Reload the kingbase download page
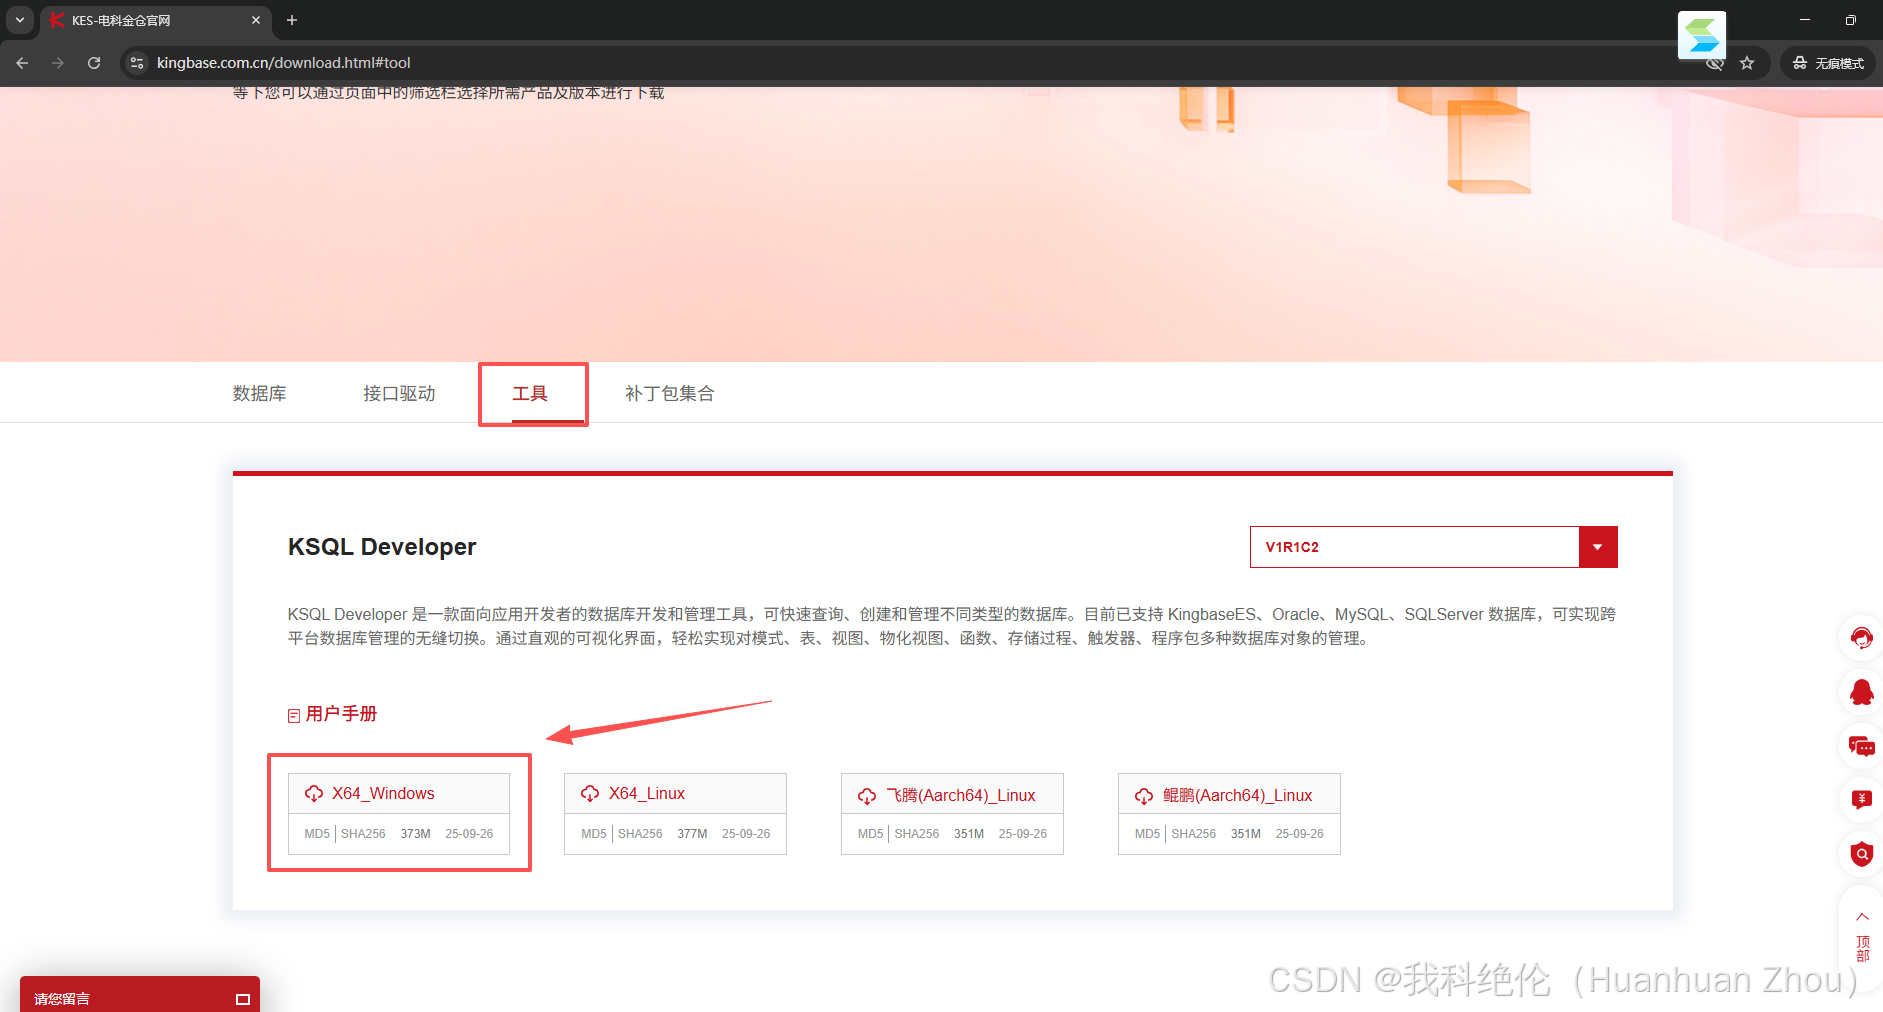The image size is (1883, 1012). pyautogui.click(x=94, y=63)
